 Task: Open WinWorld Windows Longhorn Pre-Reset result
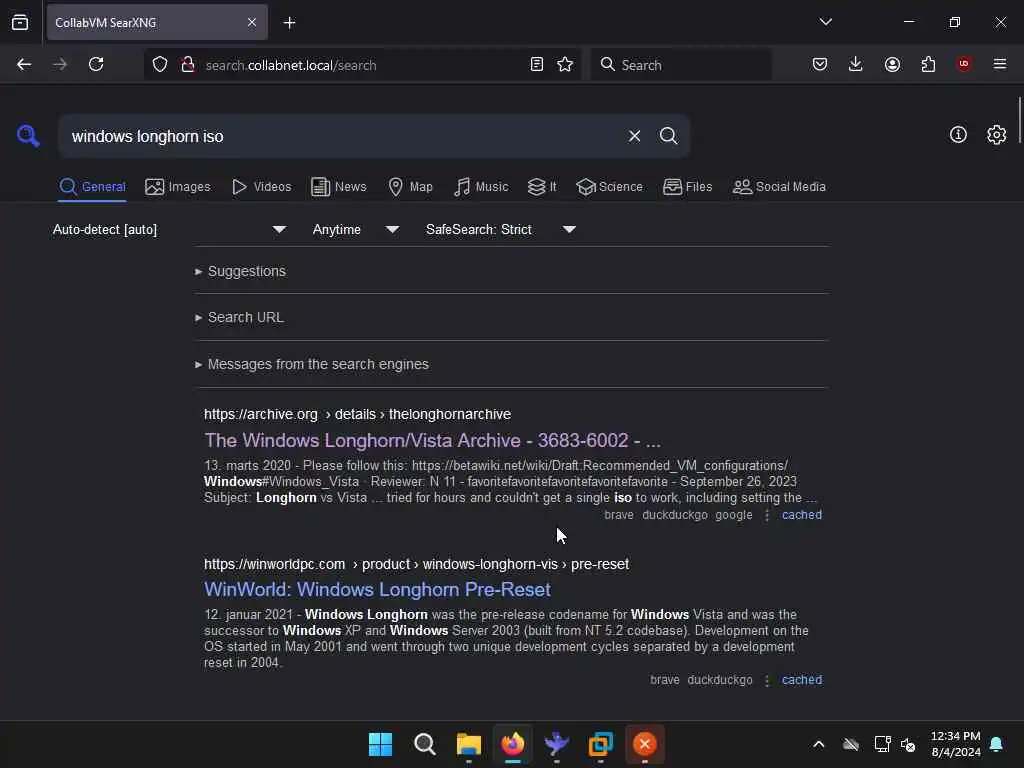(377, 589)
